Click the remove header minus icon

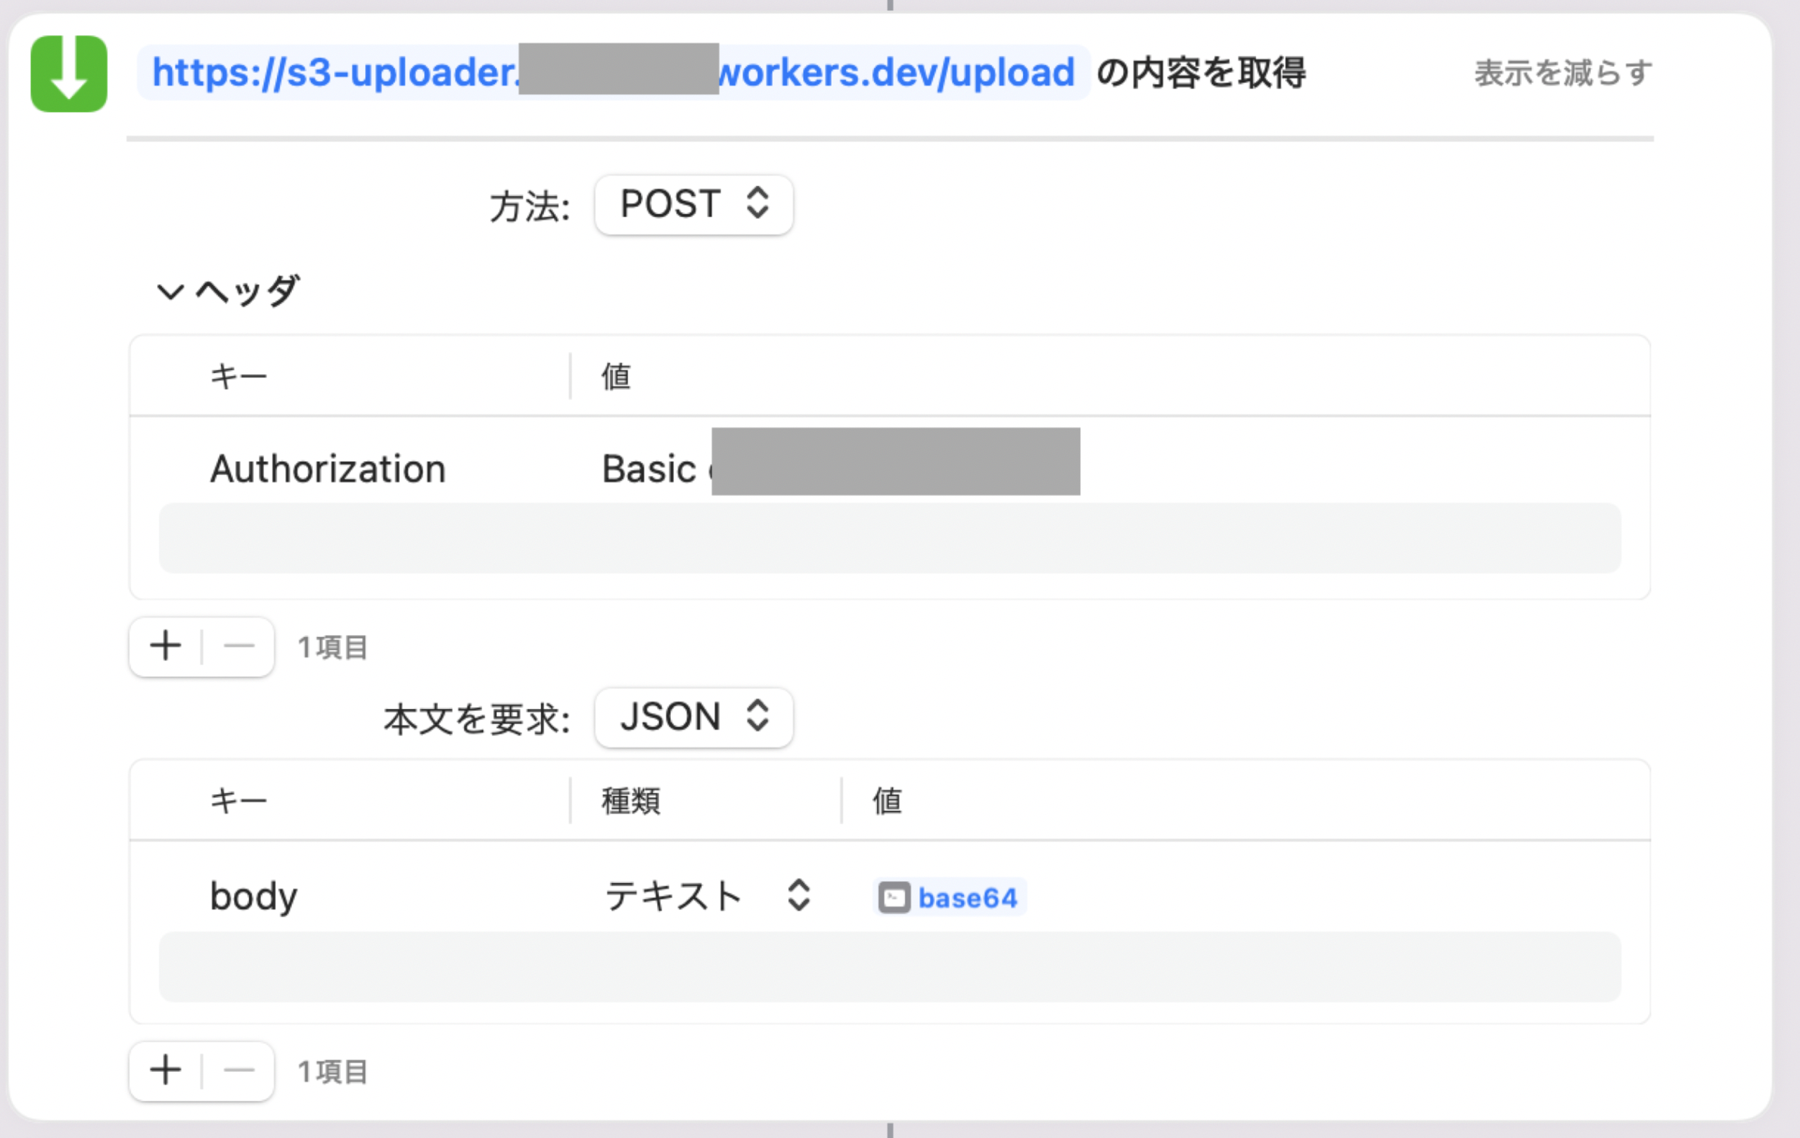point(238,646)
